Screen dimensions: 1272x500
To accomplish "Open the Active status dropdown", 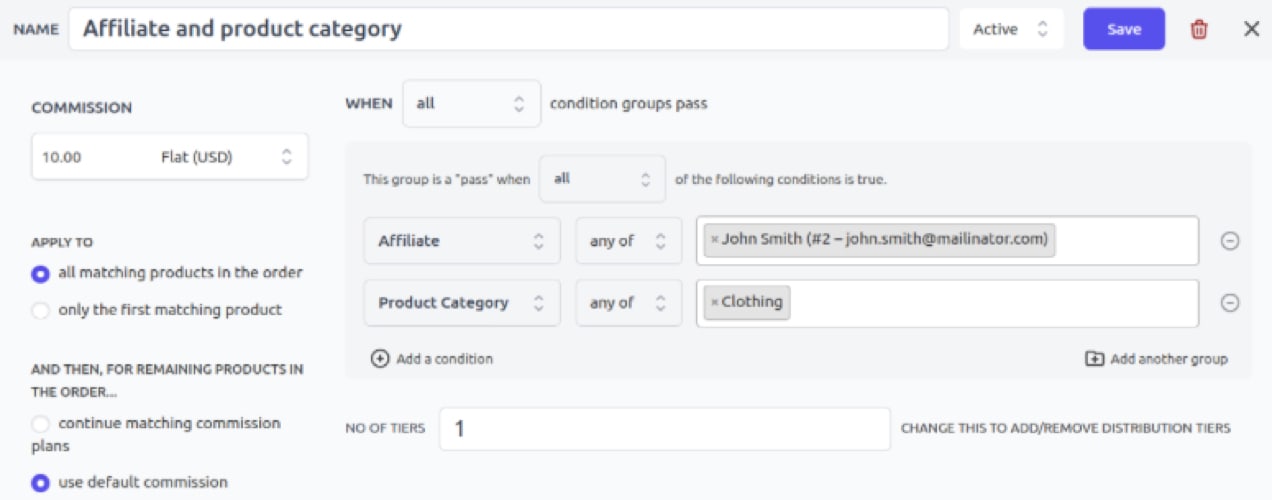I will click(x=1011, y=29).
